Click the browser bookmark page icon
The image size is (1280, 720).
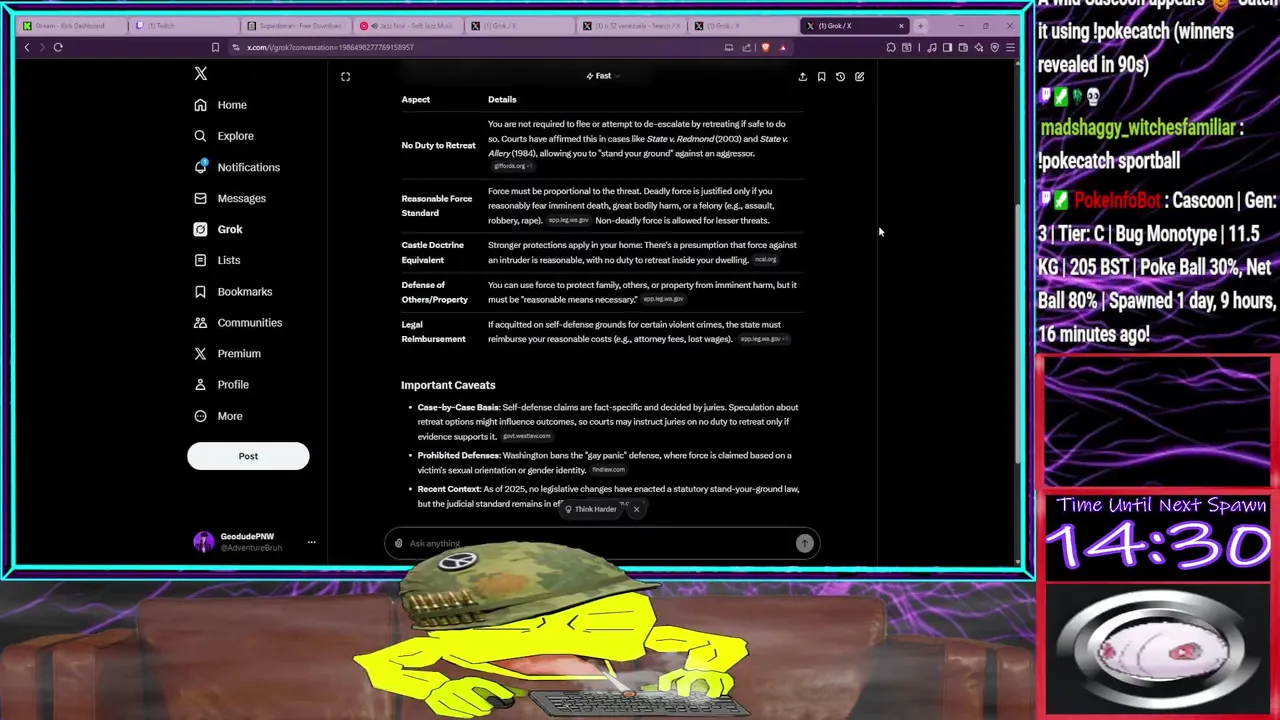(215, 47)
